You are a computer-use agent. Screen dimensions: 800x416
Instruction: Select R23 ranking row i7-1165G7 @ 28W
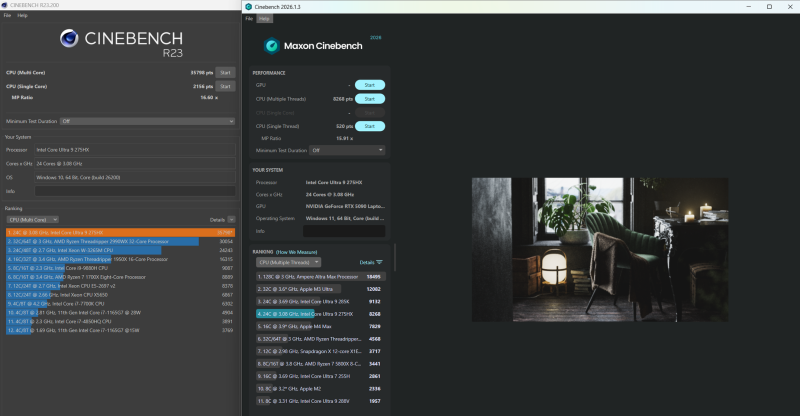[120, 312]
